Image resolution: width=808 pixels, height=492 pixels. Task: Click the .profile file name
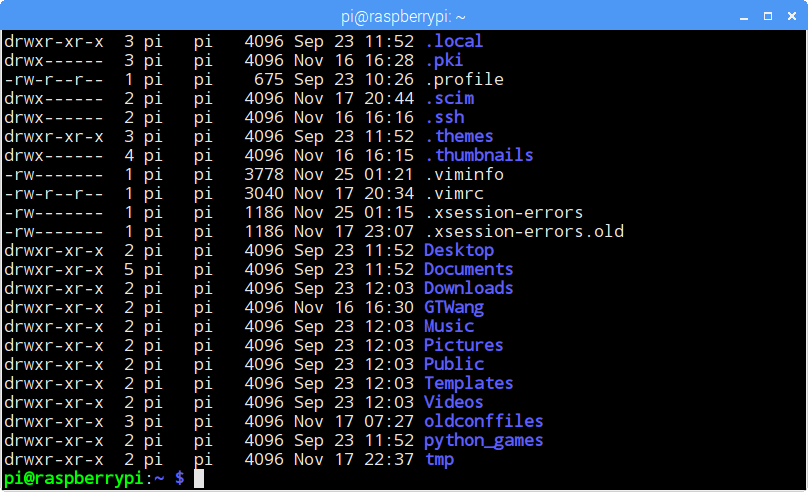(x=464, y=79)
